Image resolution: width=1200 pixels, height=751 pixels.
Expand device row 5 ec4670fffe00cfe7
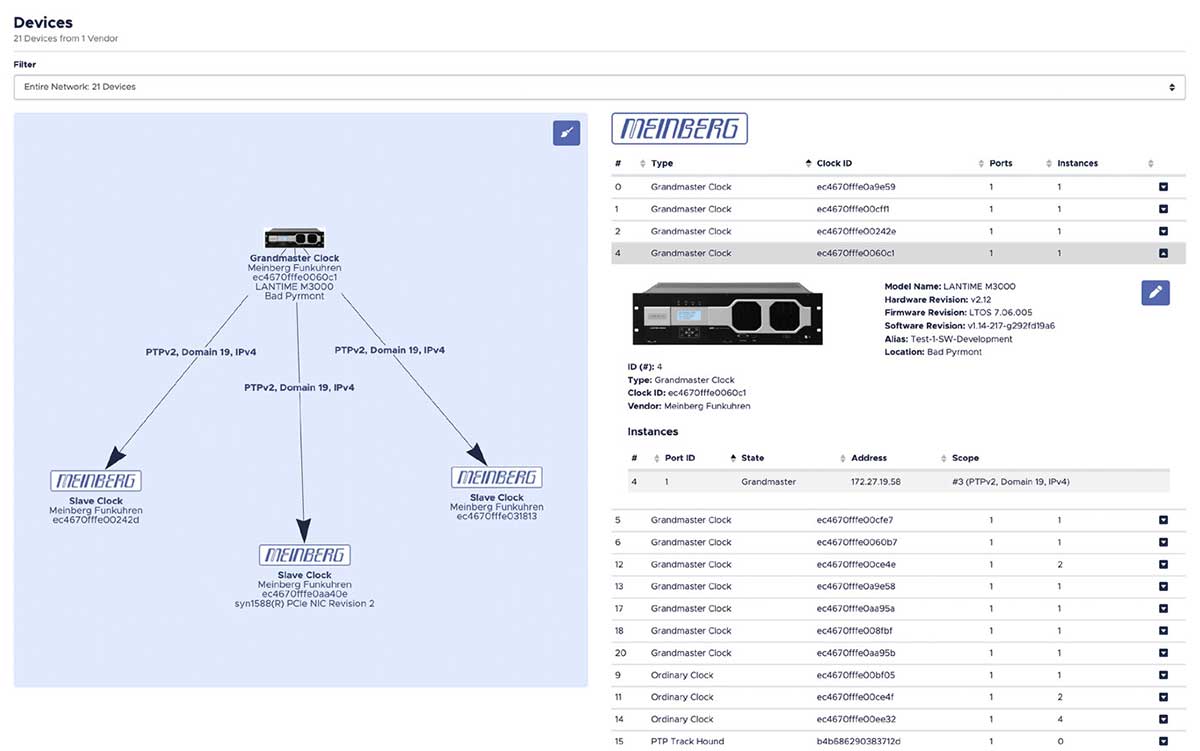(1163, 520)
